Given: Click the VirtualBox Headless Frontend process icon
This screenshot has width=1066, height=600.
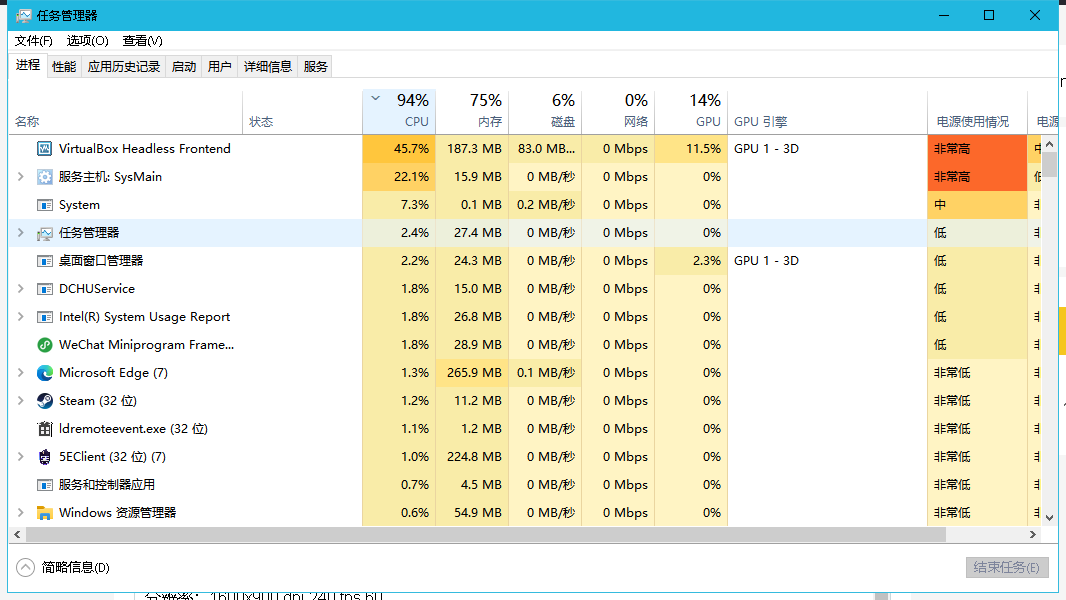Looking at the screenshot, I should click(44, 149).
